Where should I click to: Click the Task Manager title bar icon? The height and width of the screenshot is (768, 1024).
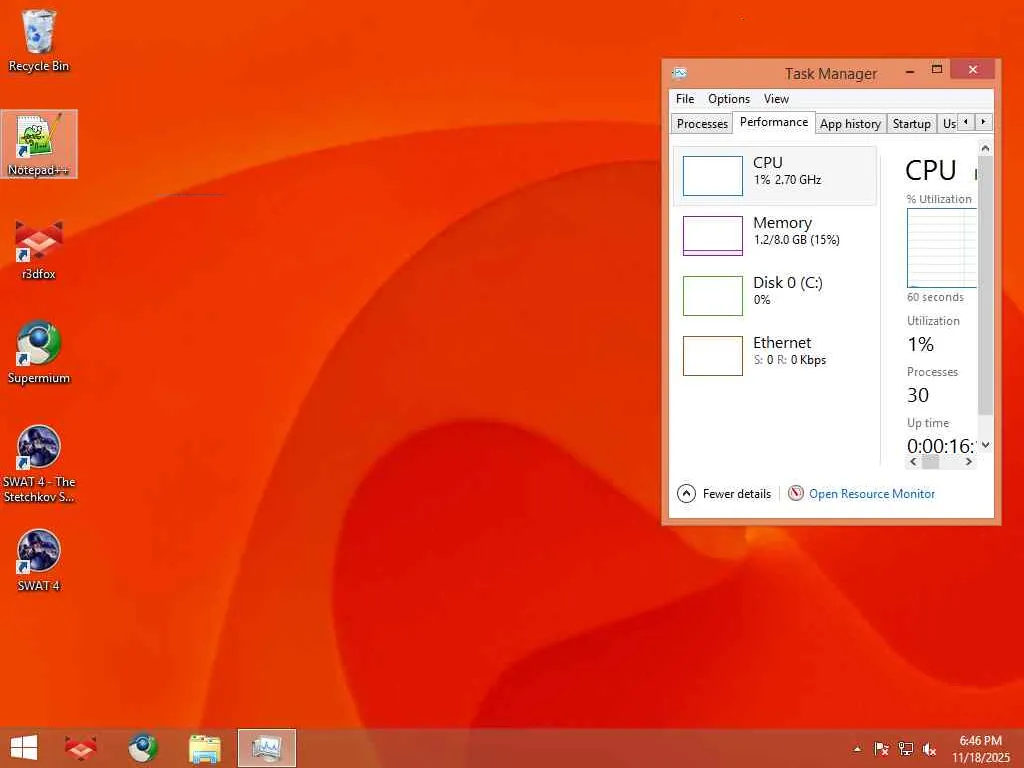(679, 73)
